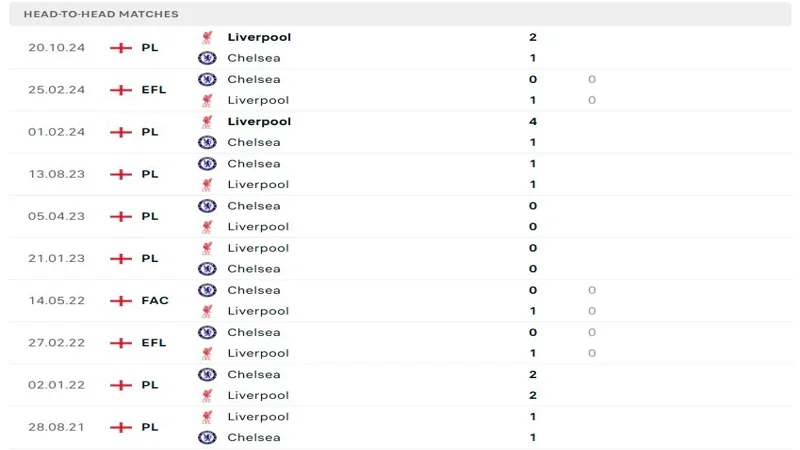Click Liverpool crest in the 01.02.24 match
Image resolution: width=800 pixels, height=450 pixels.
(207, 121)
